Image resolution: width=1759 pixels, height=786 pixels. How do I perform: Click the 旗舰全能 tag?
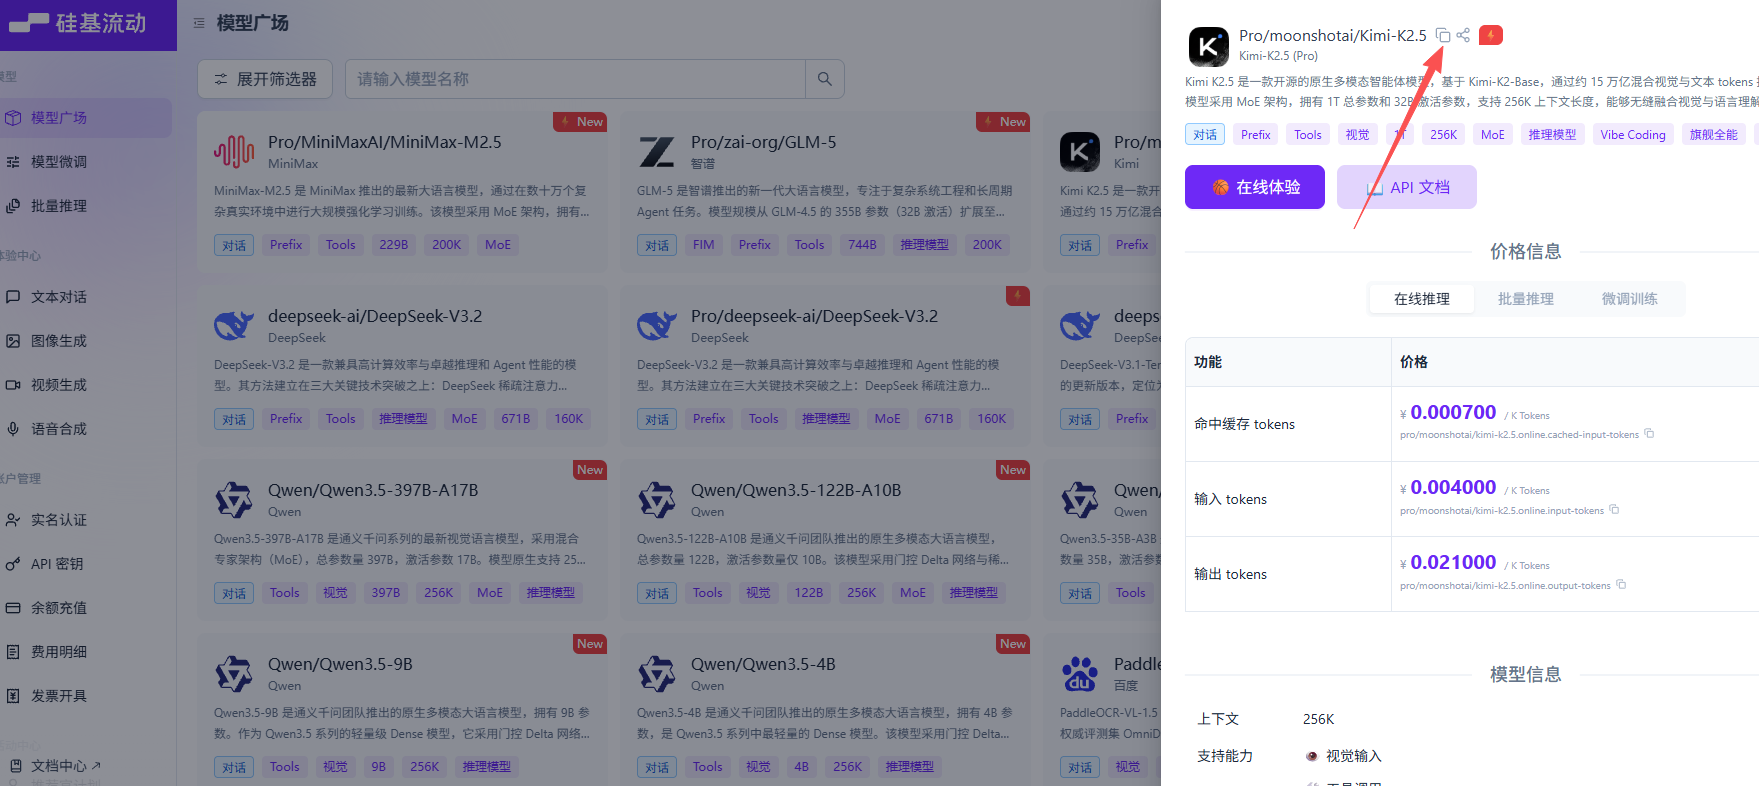[x=1714, y=135]
